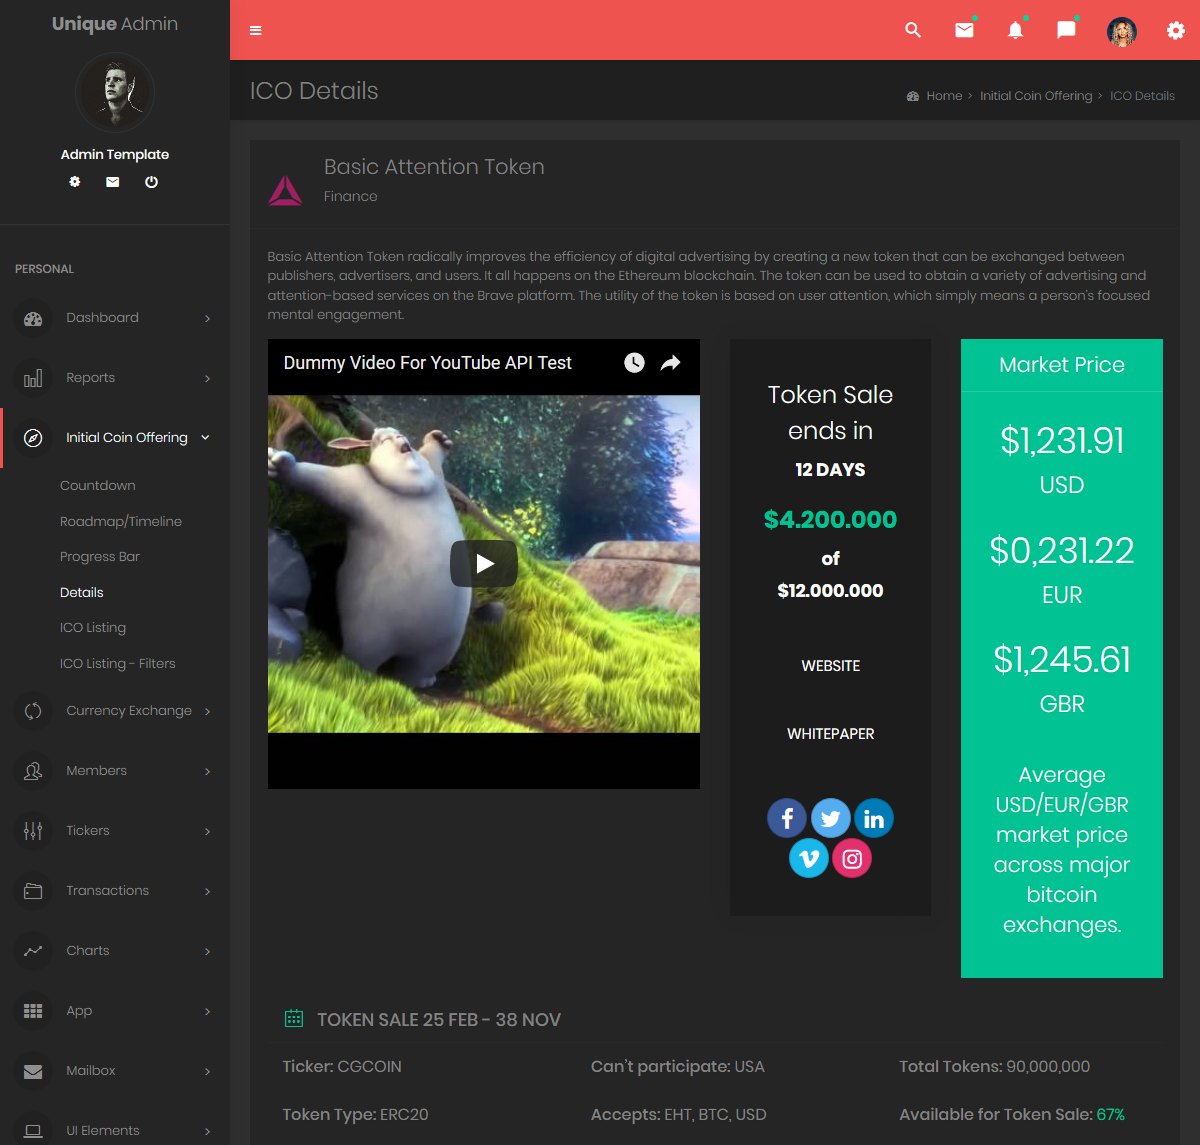The height and width of the screenshot is (1145, 1200).
Task: Open the Twitter social icon
Action: point(830,818)
